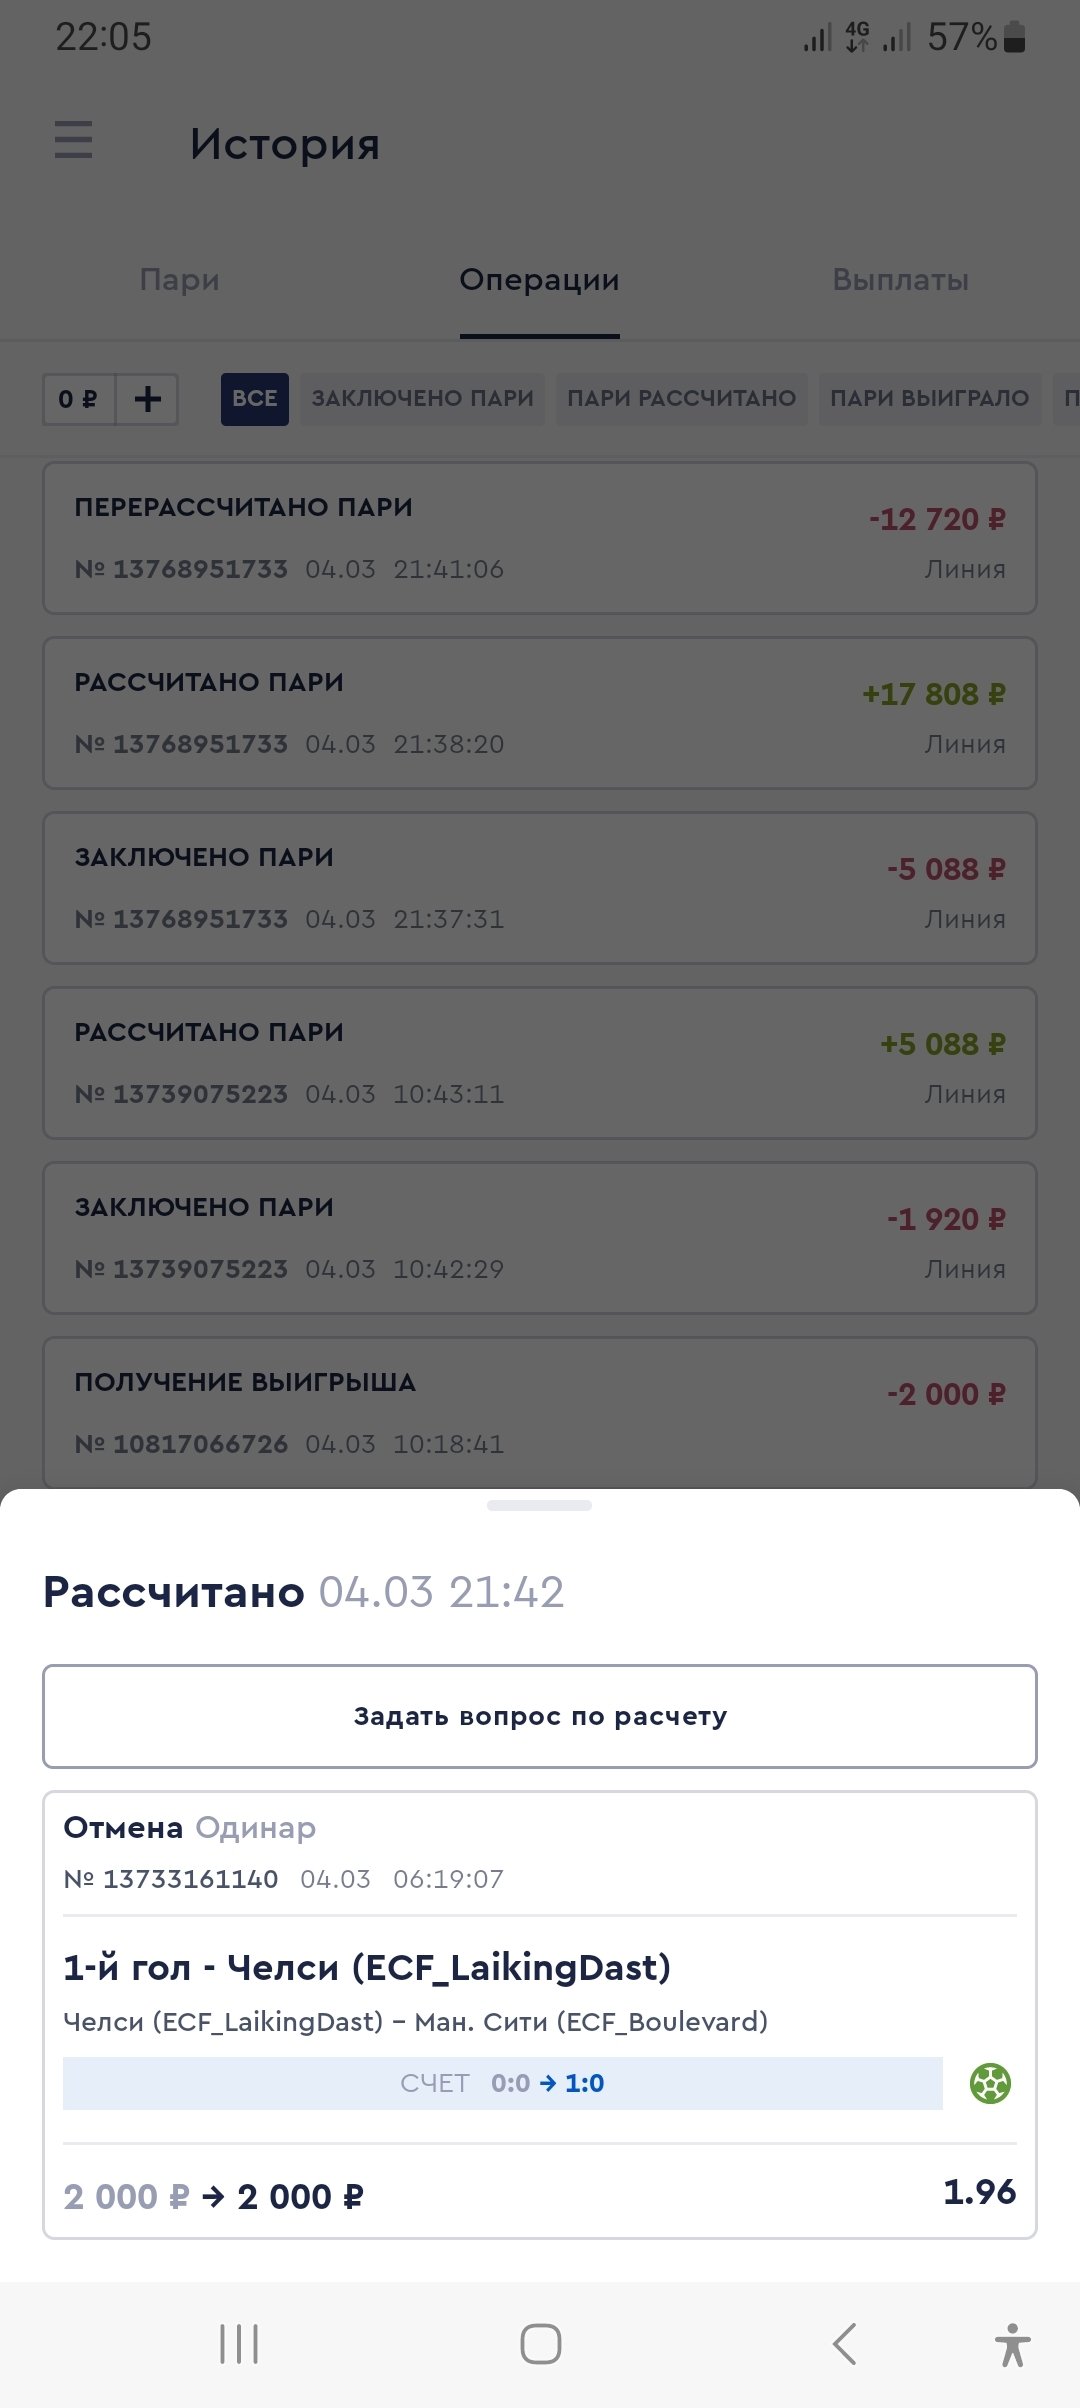Filter by ПАРИ РАССЧИТАНО chip
The image size is (1080, 2408).
[x=681, y=399]
